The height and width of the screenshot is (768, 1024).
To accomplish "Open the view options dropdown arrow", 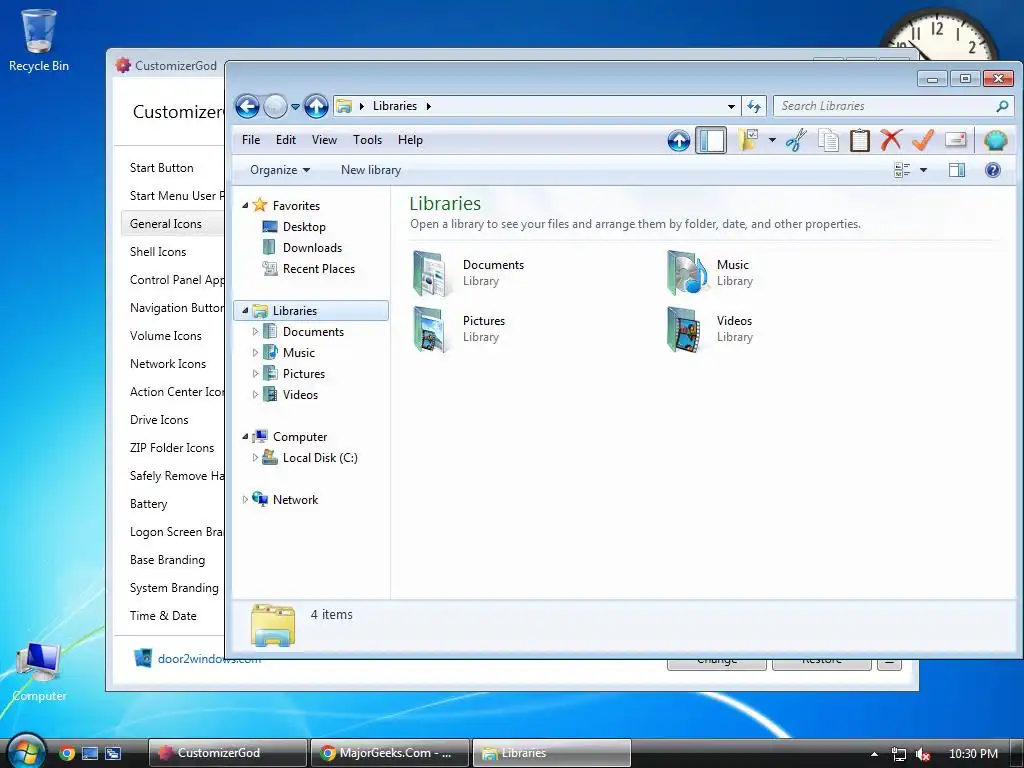I will point(923,170).
